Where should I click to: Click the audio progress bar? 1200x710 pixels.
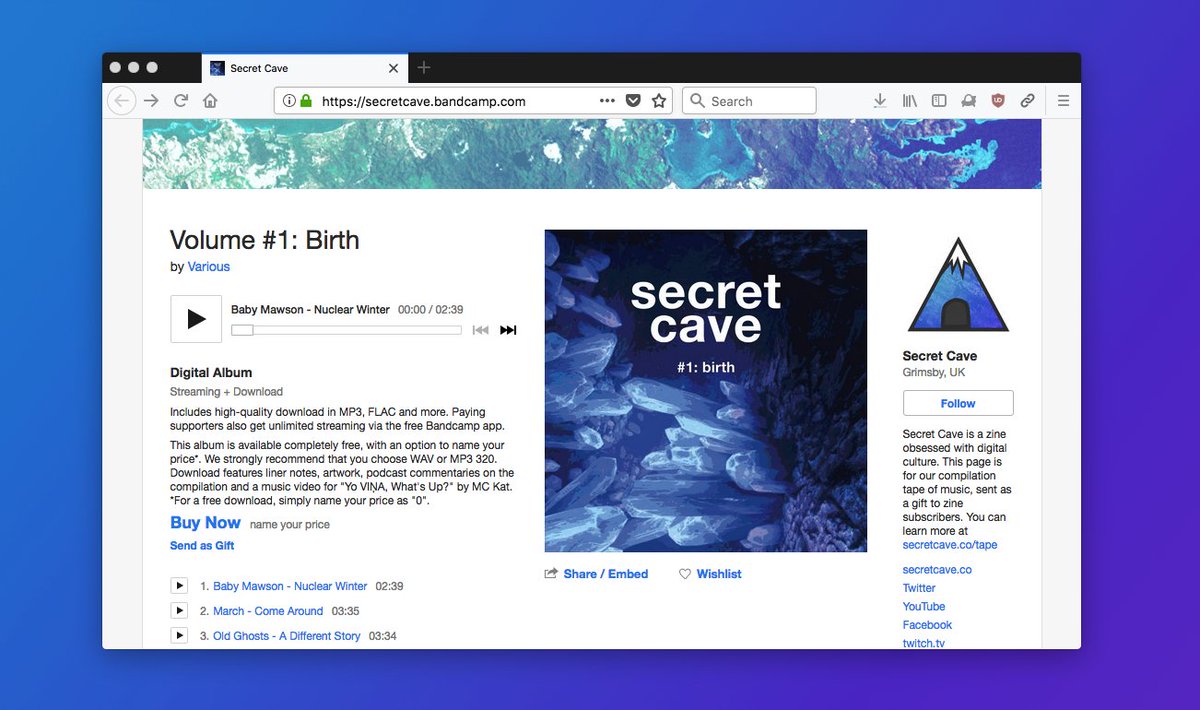pos(346,330)
